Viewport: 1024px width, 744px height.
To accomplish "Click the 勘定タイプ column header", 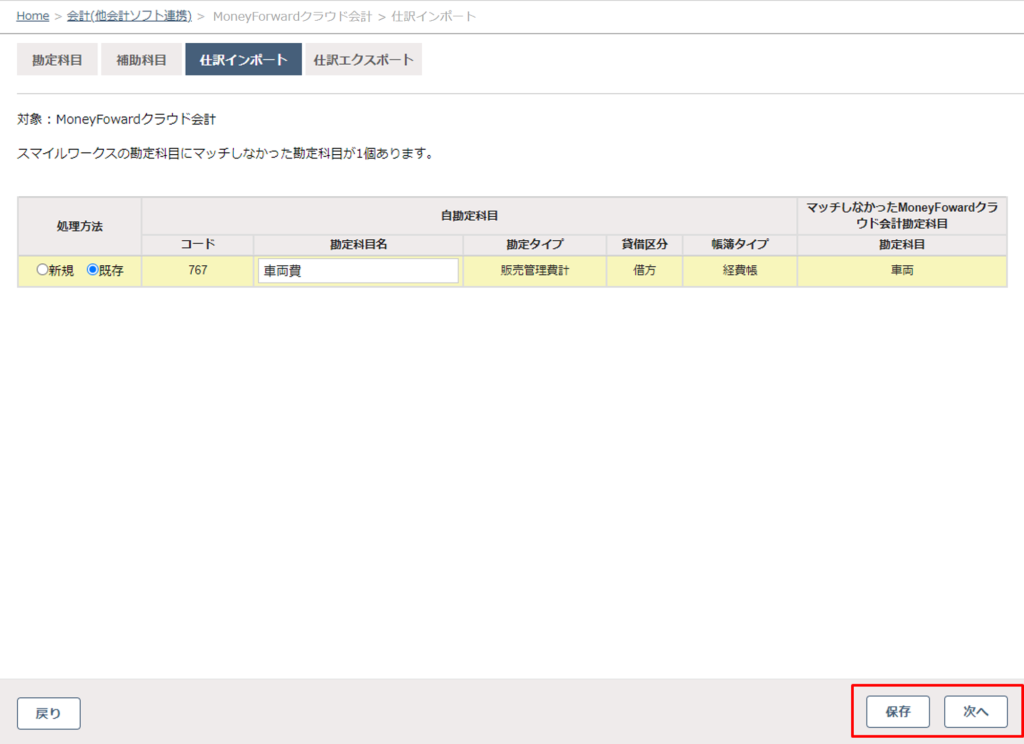I will (535, 244).
